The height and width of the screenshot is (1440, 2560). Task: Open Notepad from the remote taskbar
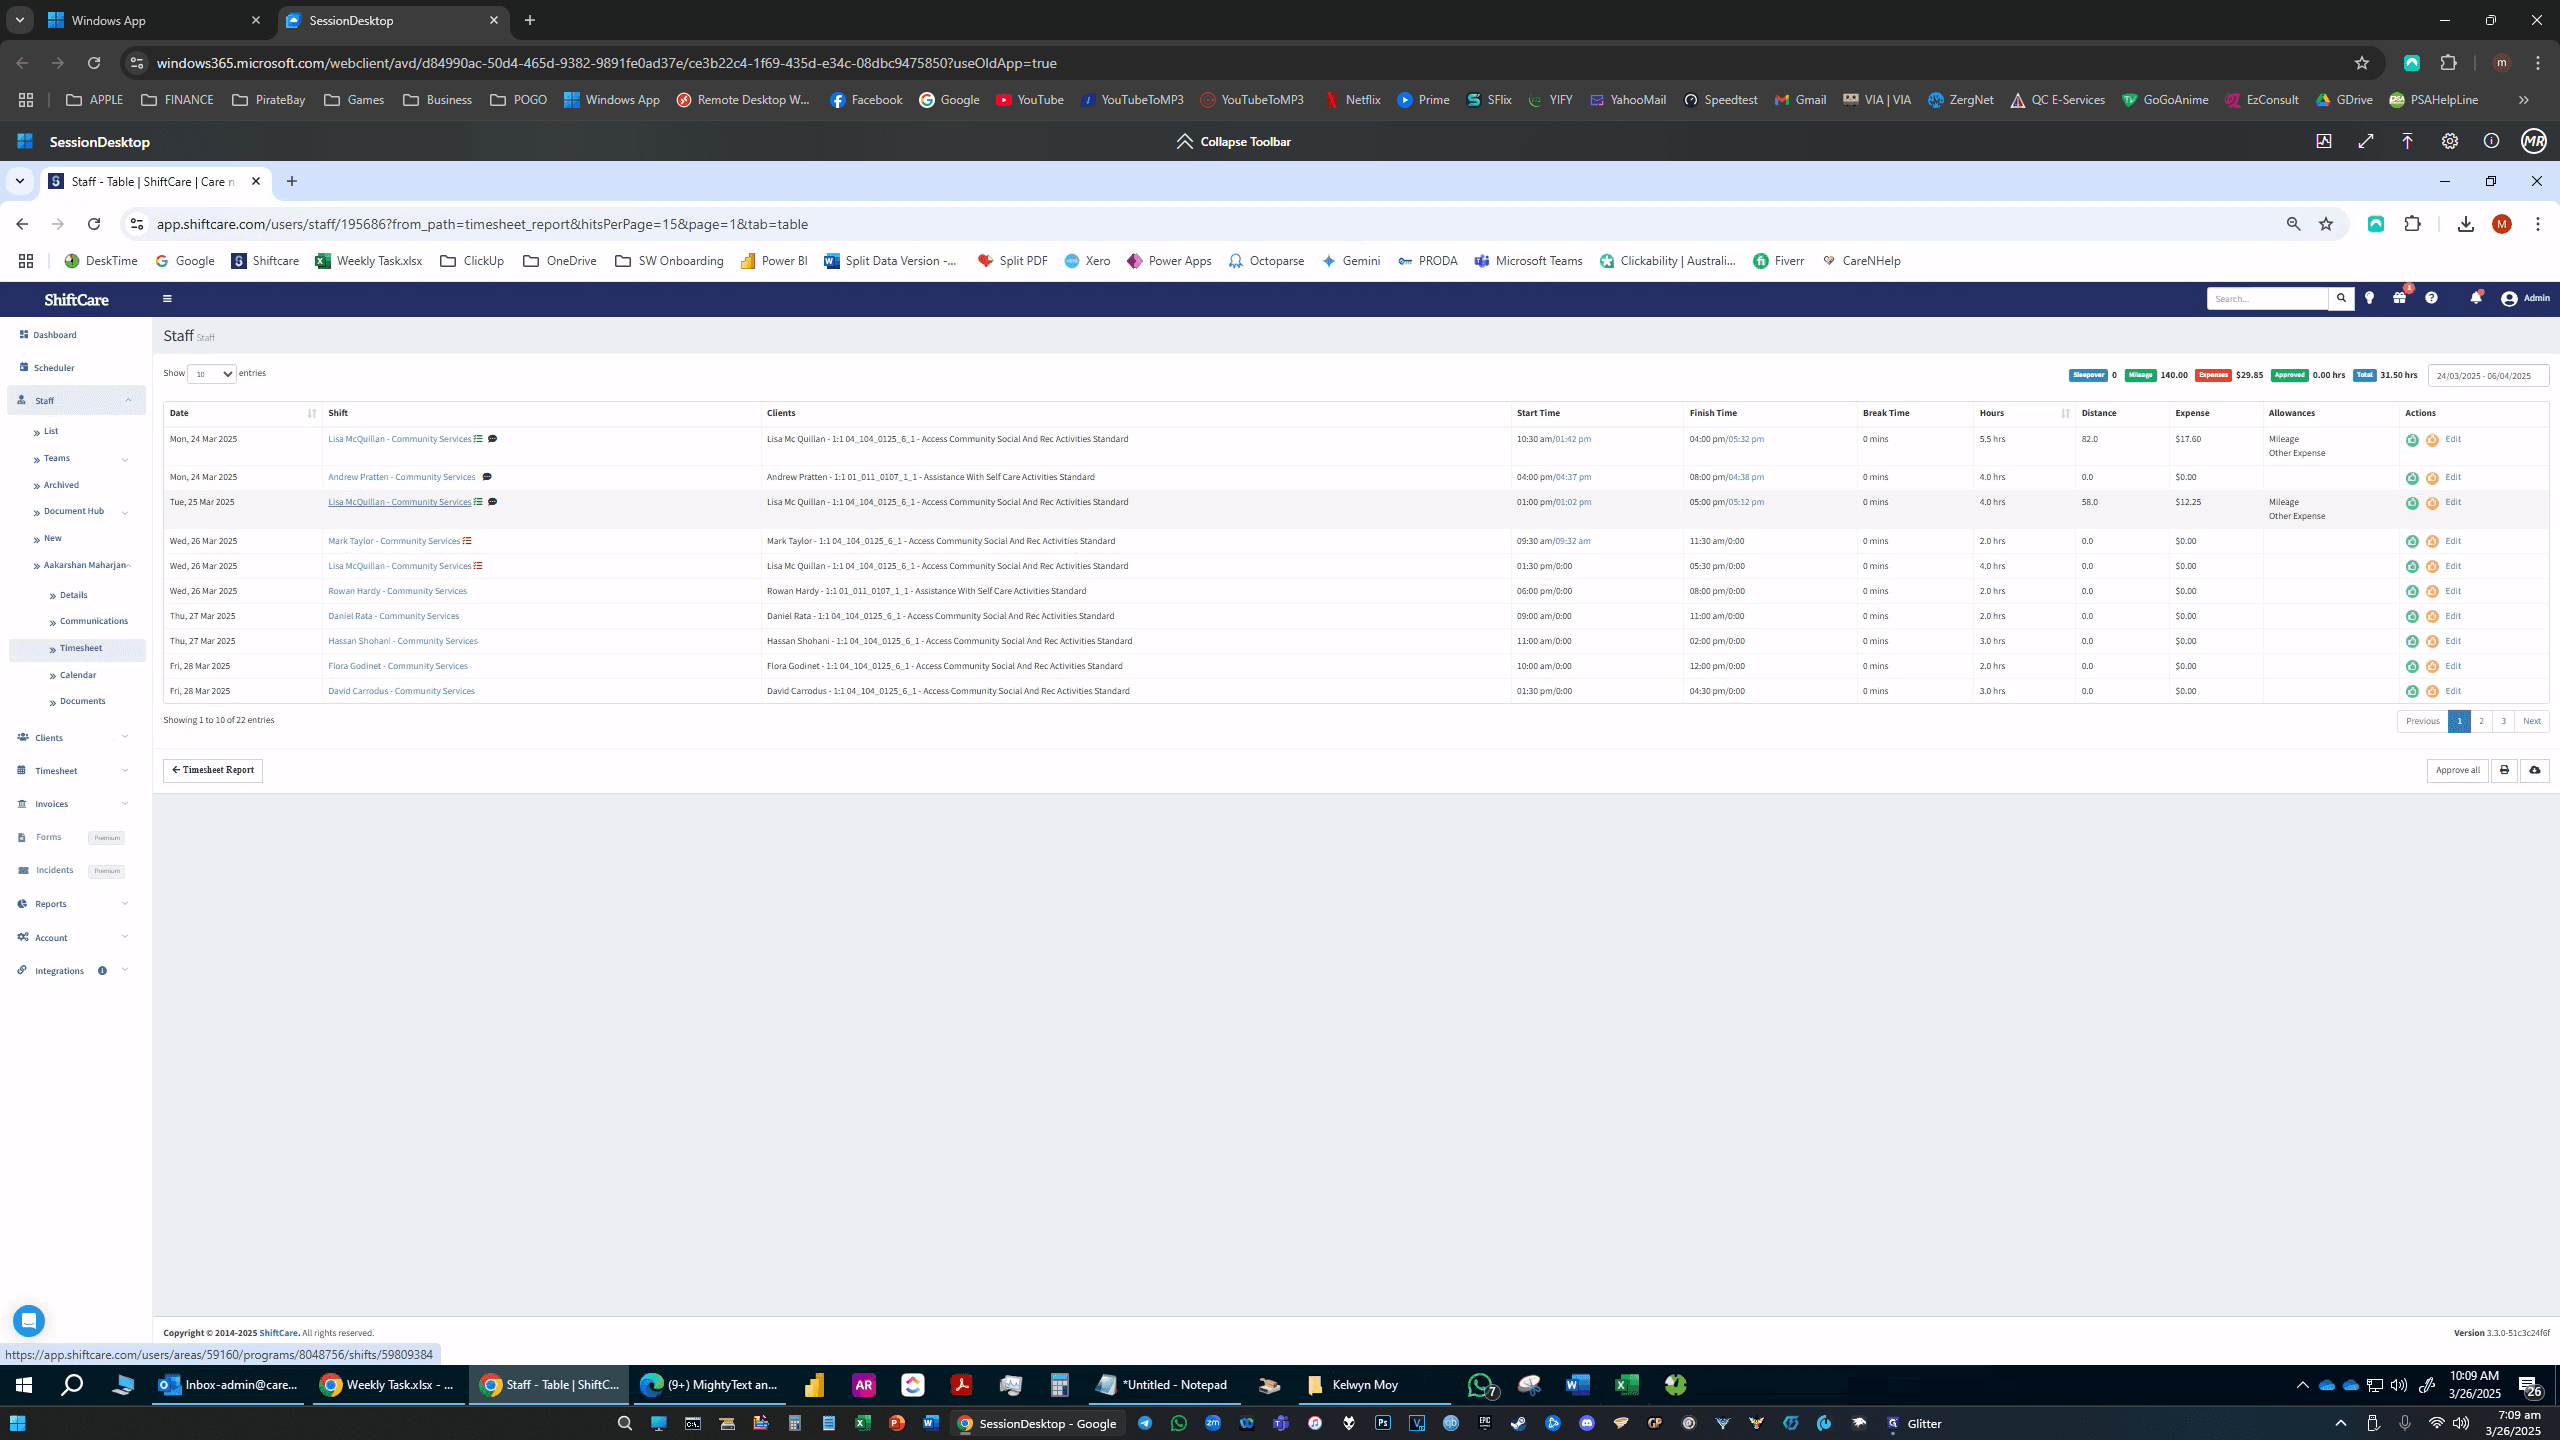pyautogui.click(x=1162, y=1385)
